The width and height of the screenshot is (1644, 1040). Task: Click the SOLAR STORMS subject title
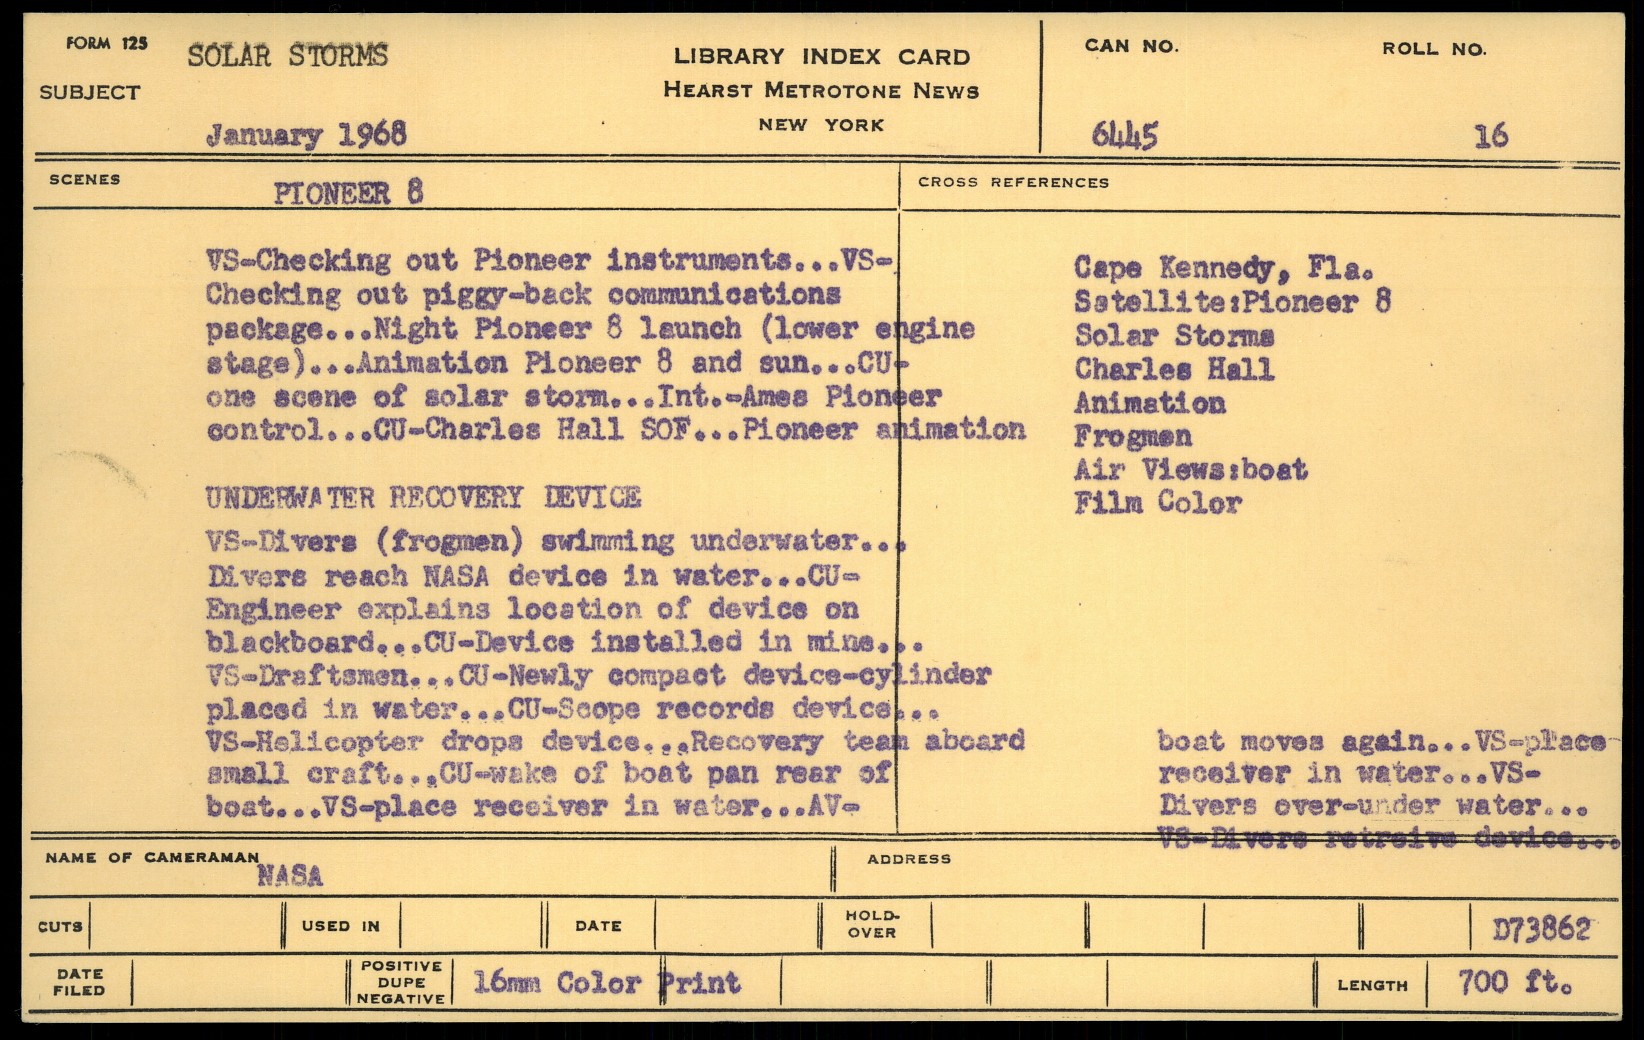coord(287,55)
